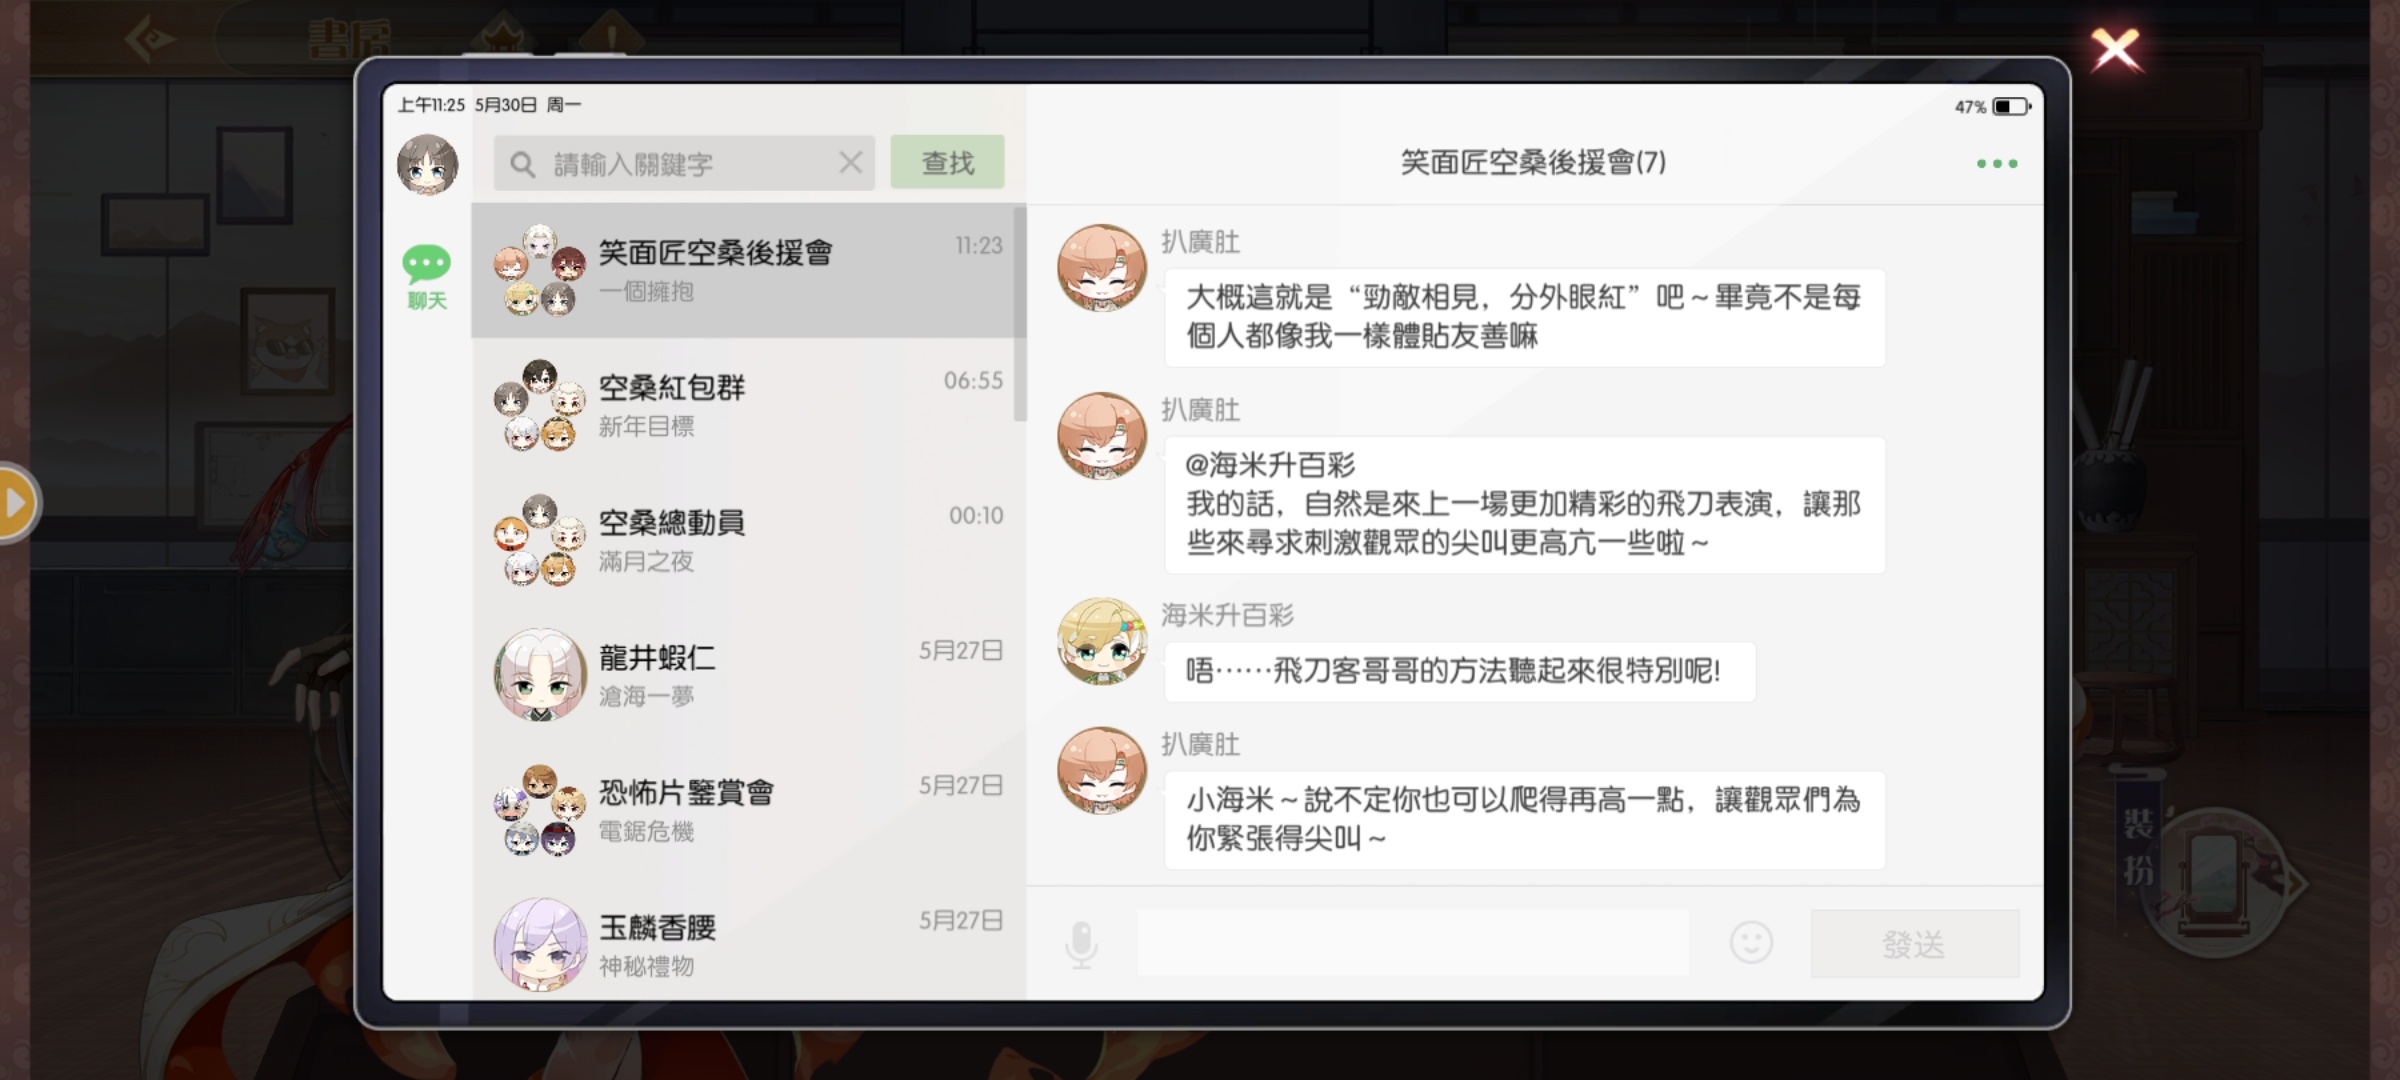Image resolution: width=2400 pixels, height=1080 pixels.
Task: Tap 海米升百彩 avatar in the chat
Action: tap(1102, 642)
